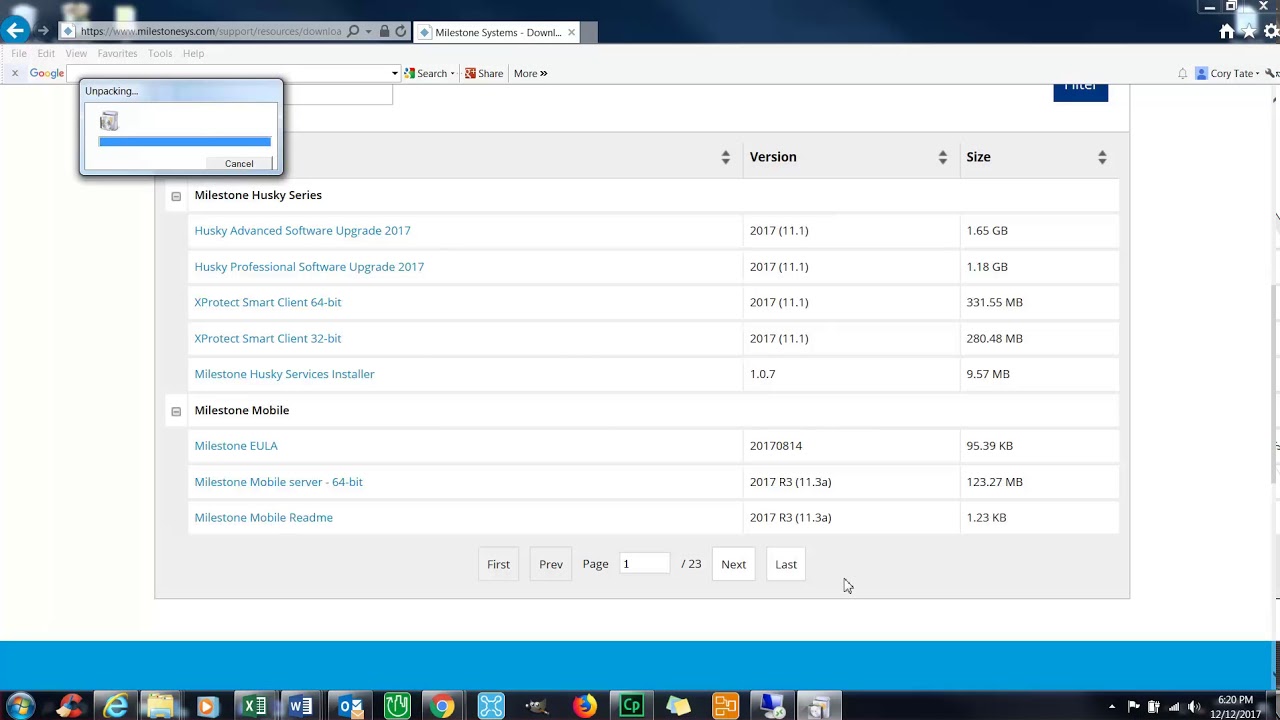Open Firefox from the taskbar
Viewport: 1280px width, 720px height.
[585, 706]
